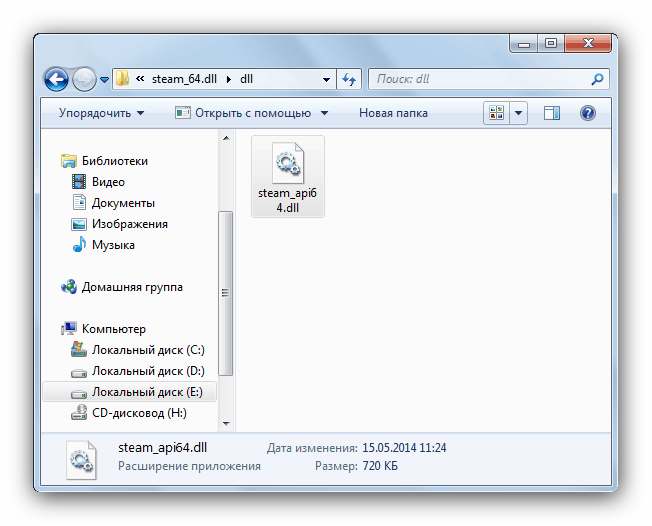Image resolution: width=652 pixels, height=526 pixels.
Task: Click the folder icon in address bar
Action: (122, 79)
